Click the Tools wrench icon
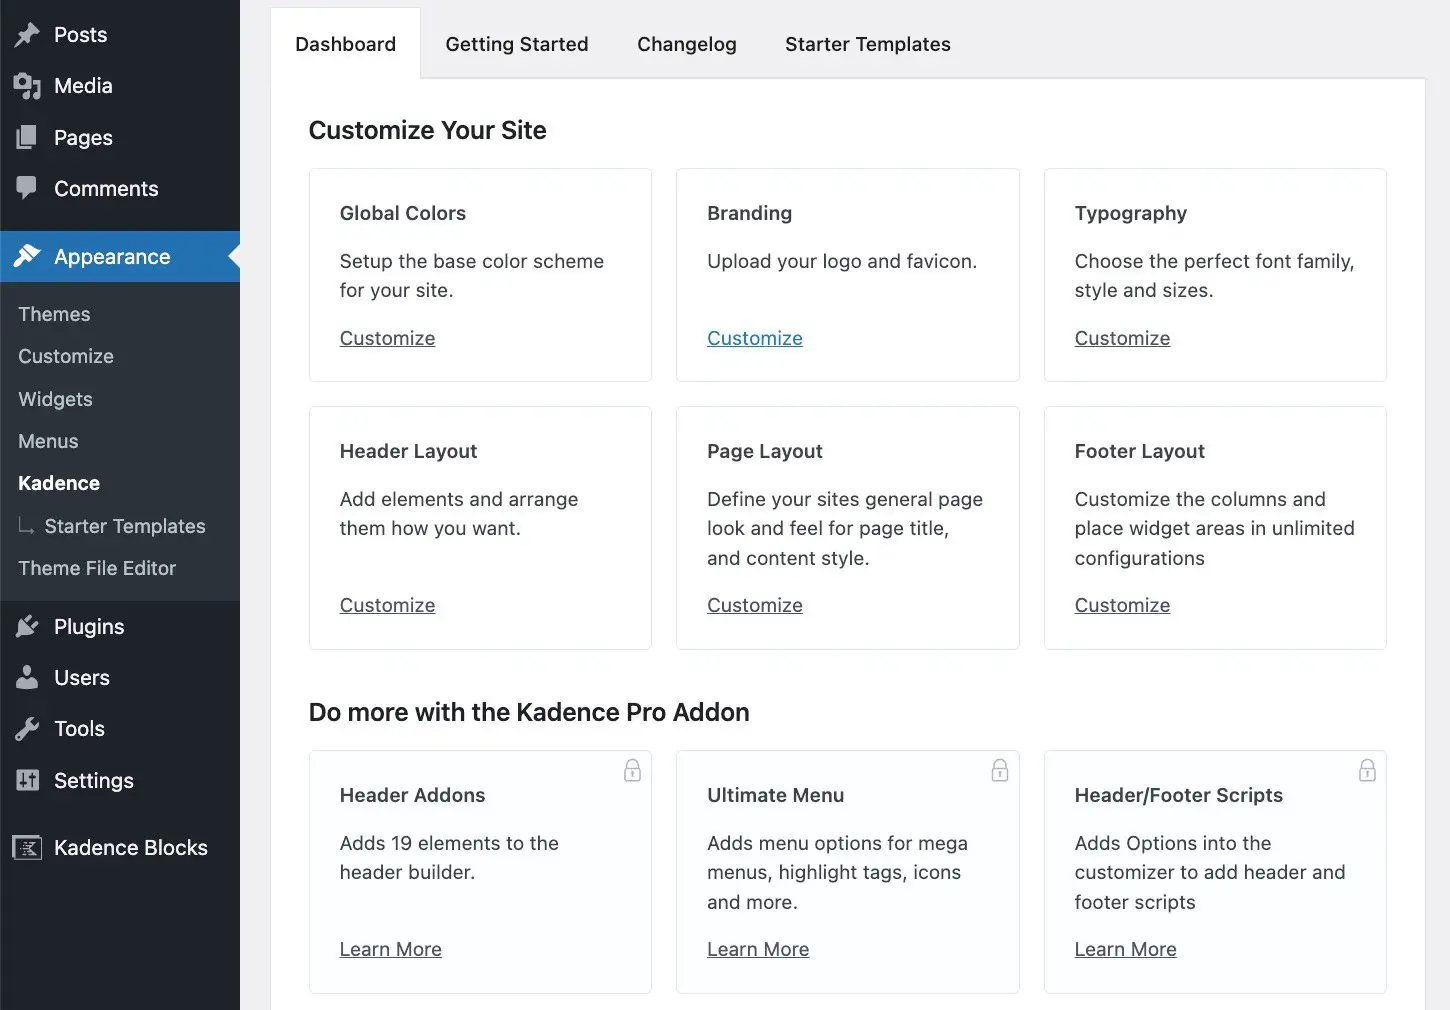 pos(27,729)
